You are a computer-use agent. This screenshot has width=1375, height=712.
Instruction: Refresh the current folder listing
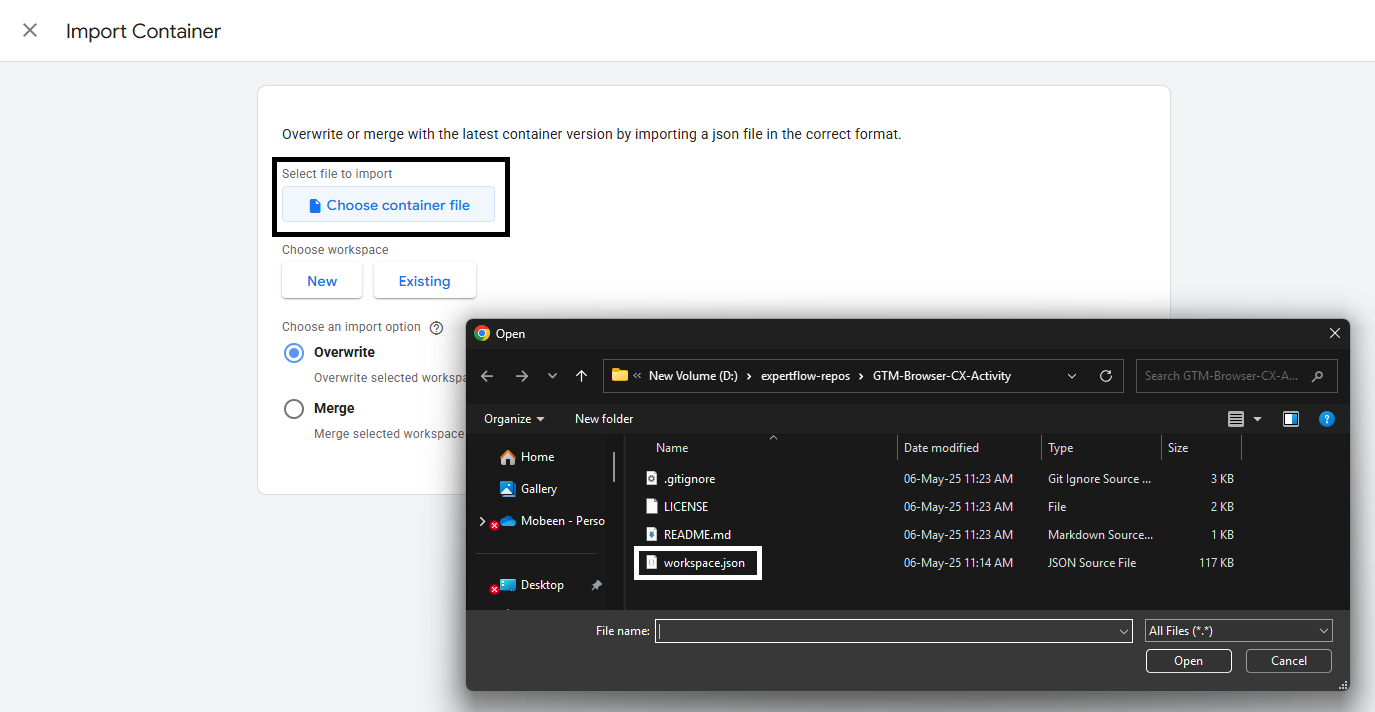click(1105, 376)
